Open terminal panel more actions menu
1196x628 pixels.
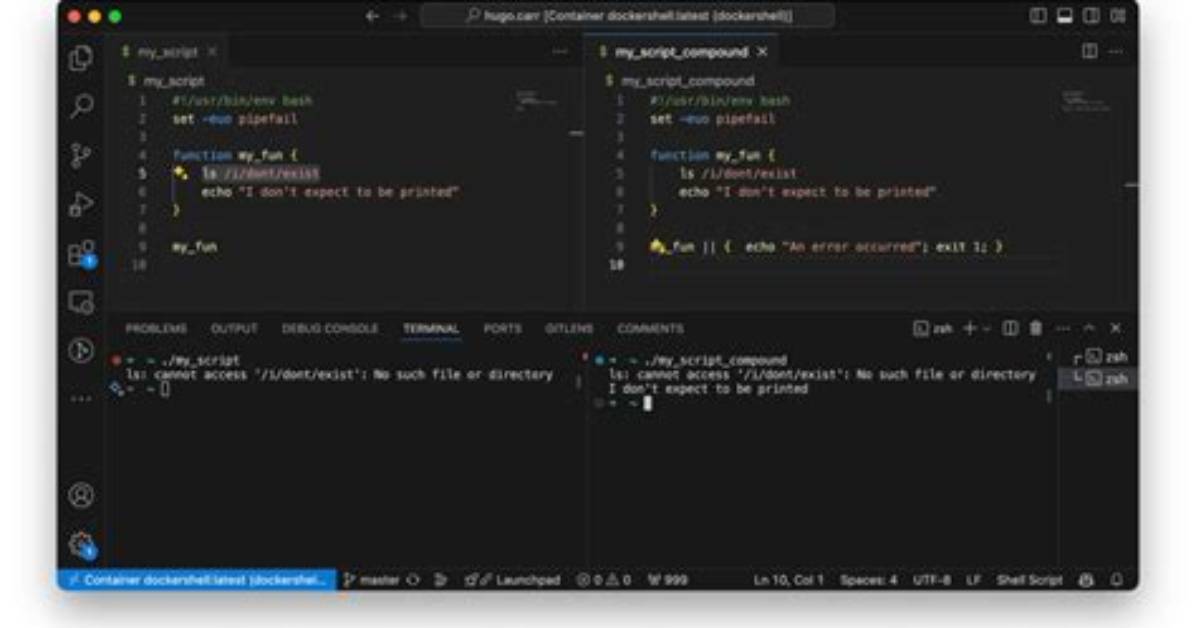[1063, 328]
